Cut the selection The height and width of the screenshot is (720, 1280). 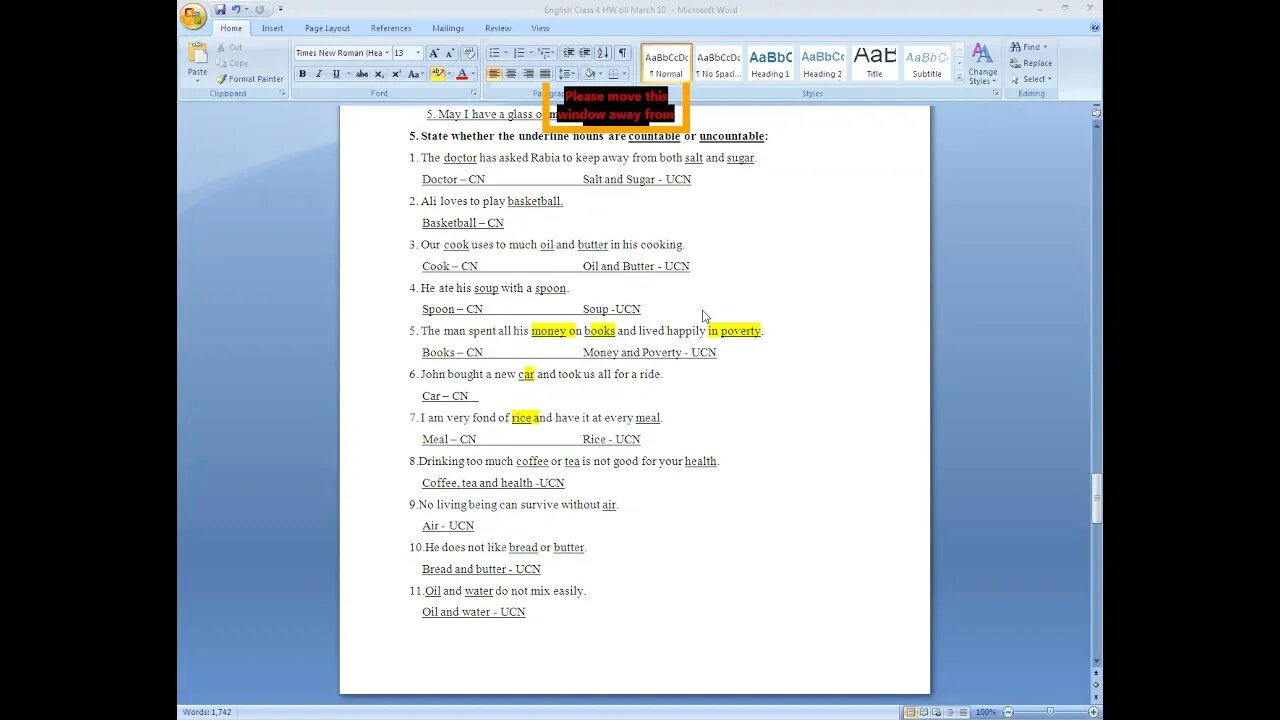(x=231, y=47)
